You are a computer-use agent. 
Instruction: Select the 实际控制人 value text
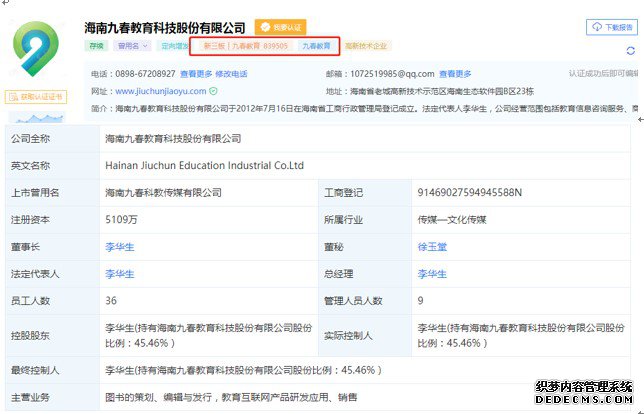click(x=521, y=336)
